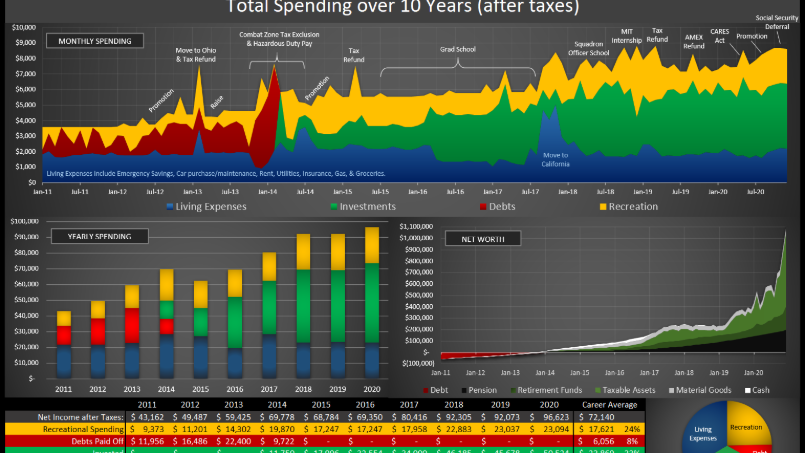This screenshot has height=453, width=805.
Task: Click the Taxable Assets legend swatch
Action: pyautogui.click(x=598, y=390)
